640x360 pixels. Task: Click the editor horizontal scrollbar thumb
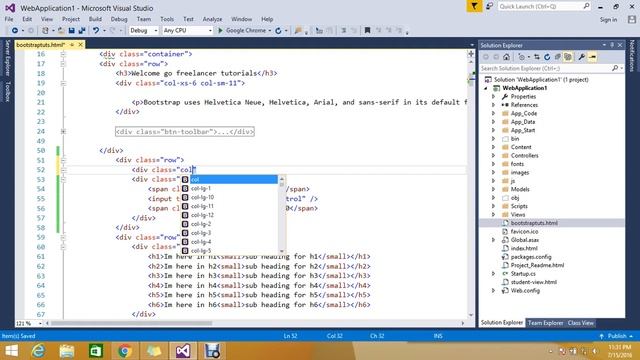tap(131, 323)
